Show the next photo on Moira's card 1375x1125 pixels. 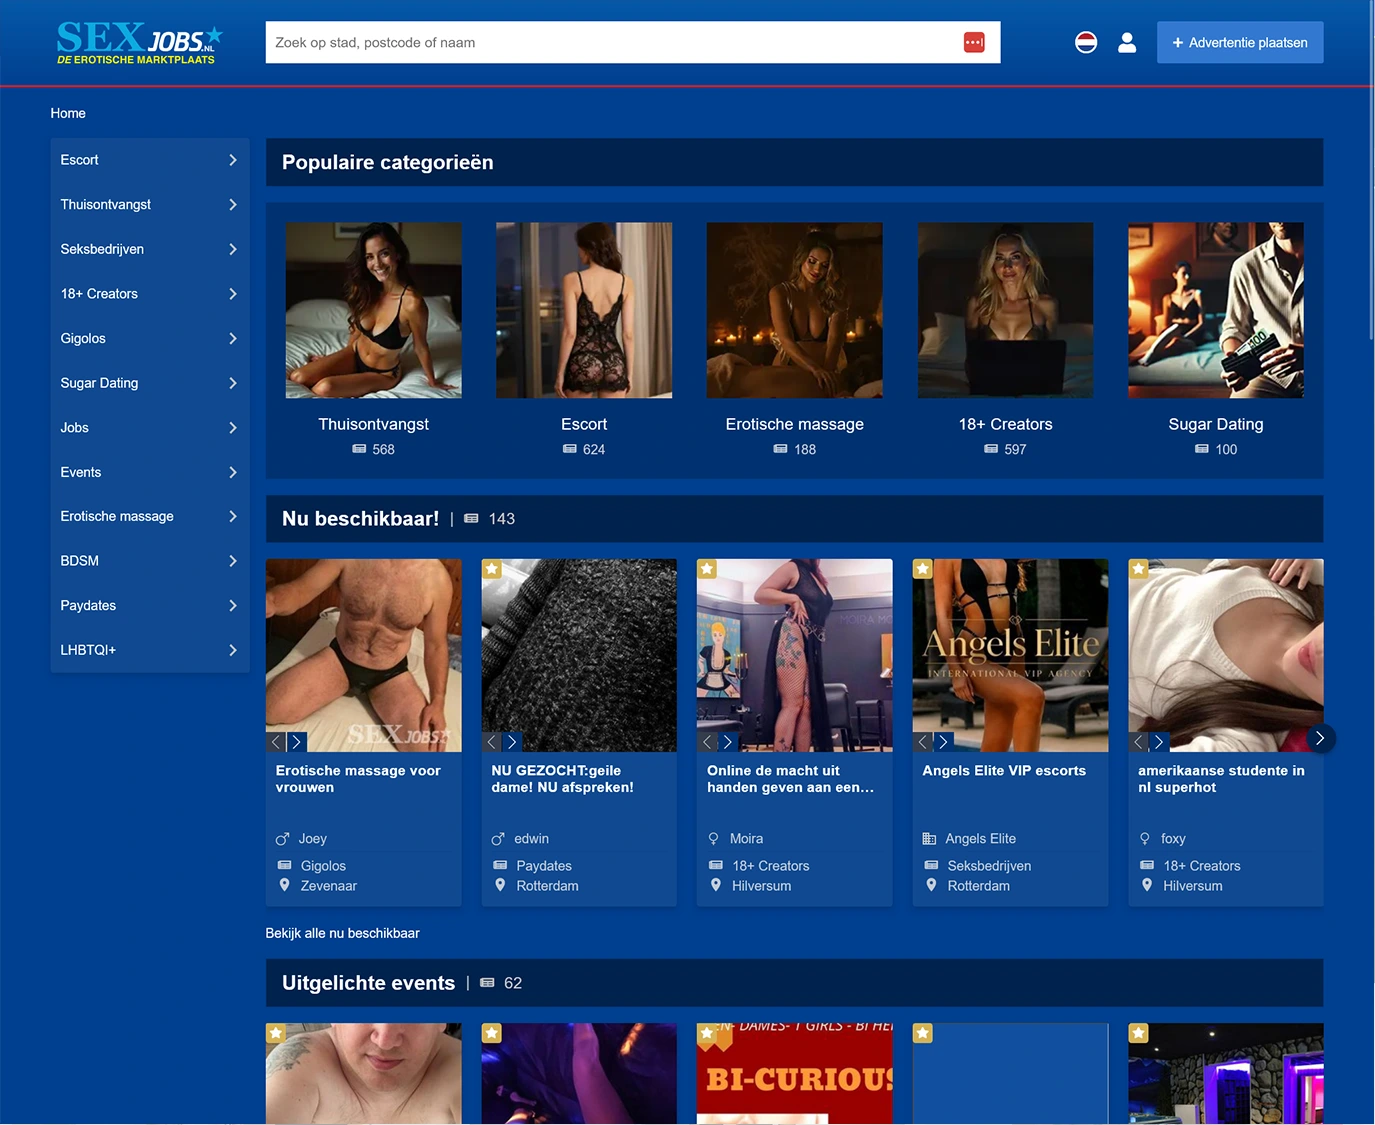click(727, 742)
